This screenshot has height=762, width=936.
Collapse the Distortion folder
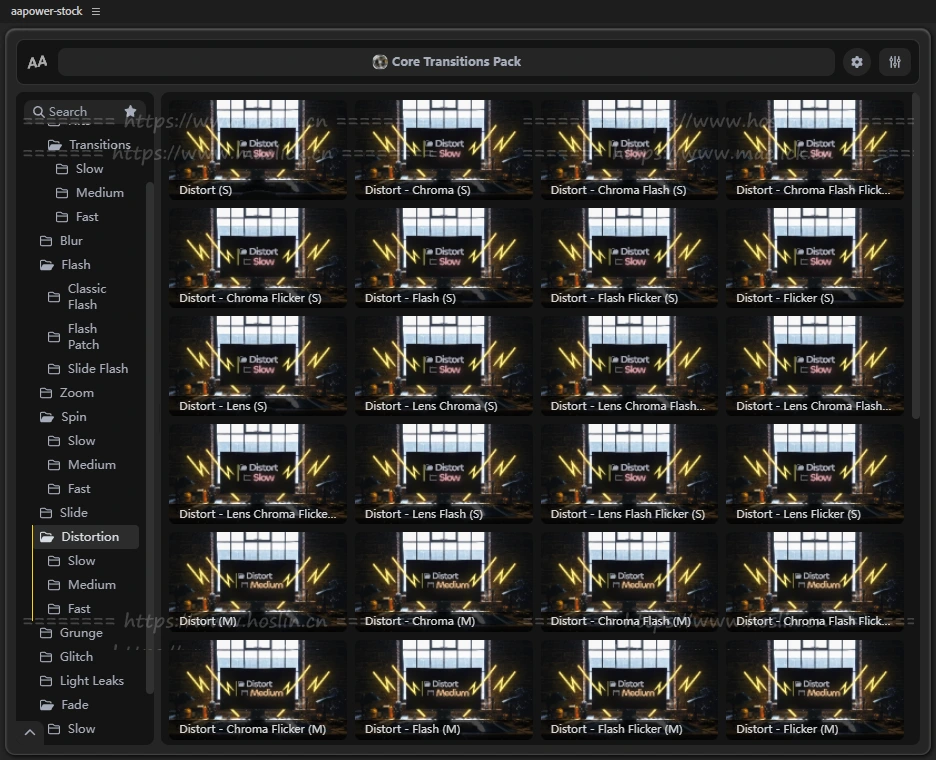[x=46, y=537]
